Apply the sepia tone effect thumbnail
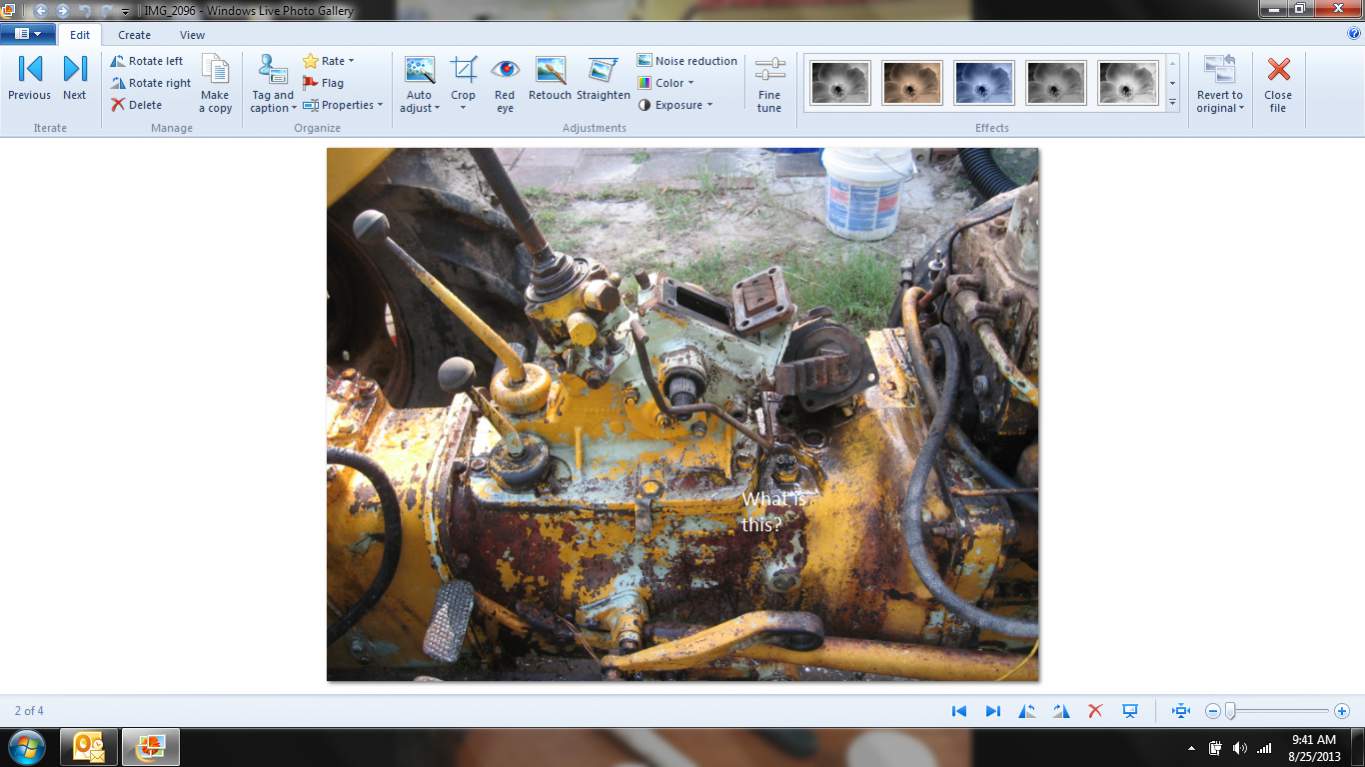Screen dimensions: 1365x767 [912, 83]
